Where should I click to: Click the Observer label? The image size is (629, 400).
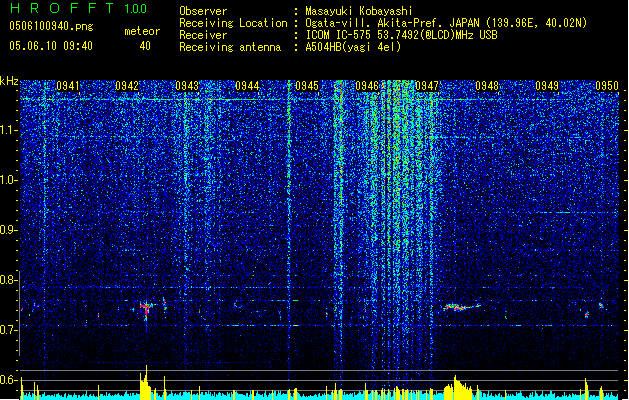(x=203, y=11)
